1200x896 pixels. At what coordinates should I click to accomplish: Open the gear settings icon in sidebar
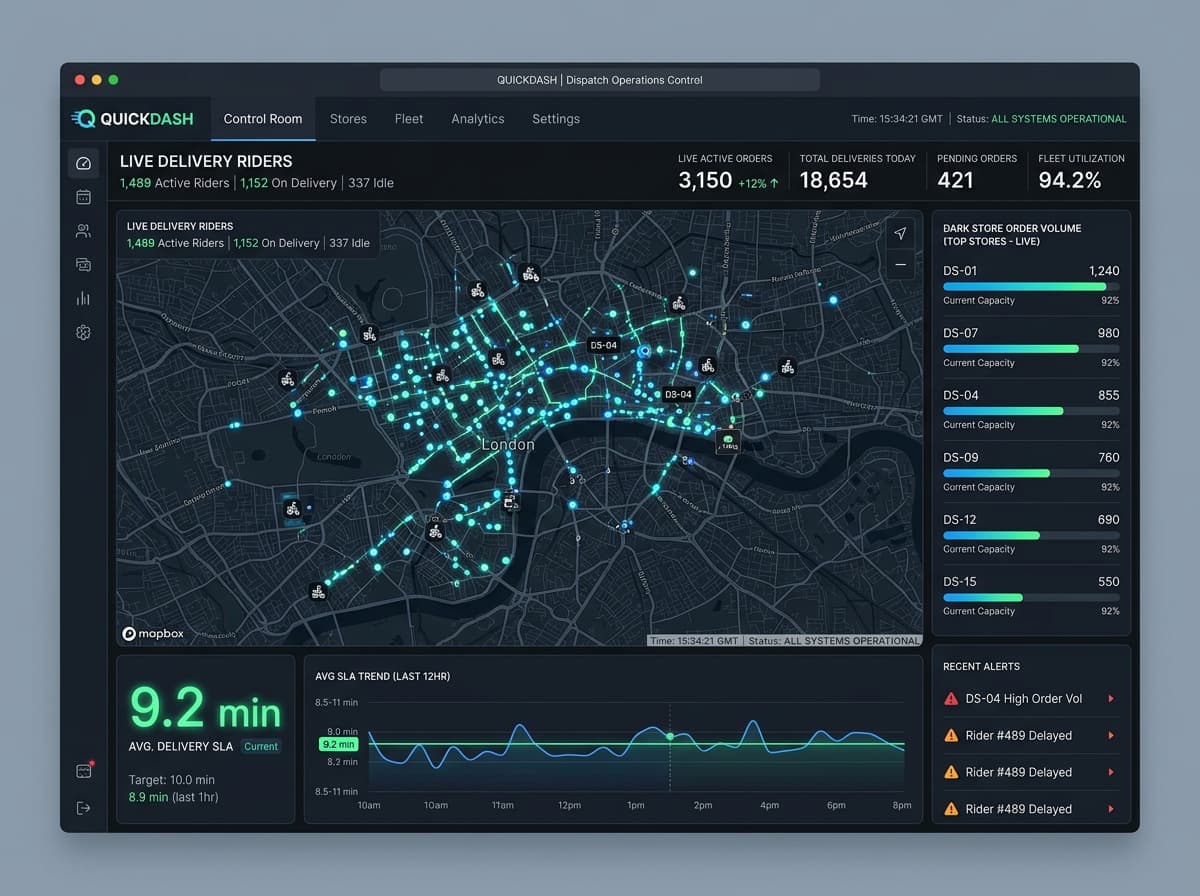(83, 333)
